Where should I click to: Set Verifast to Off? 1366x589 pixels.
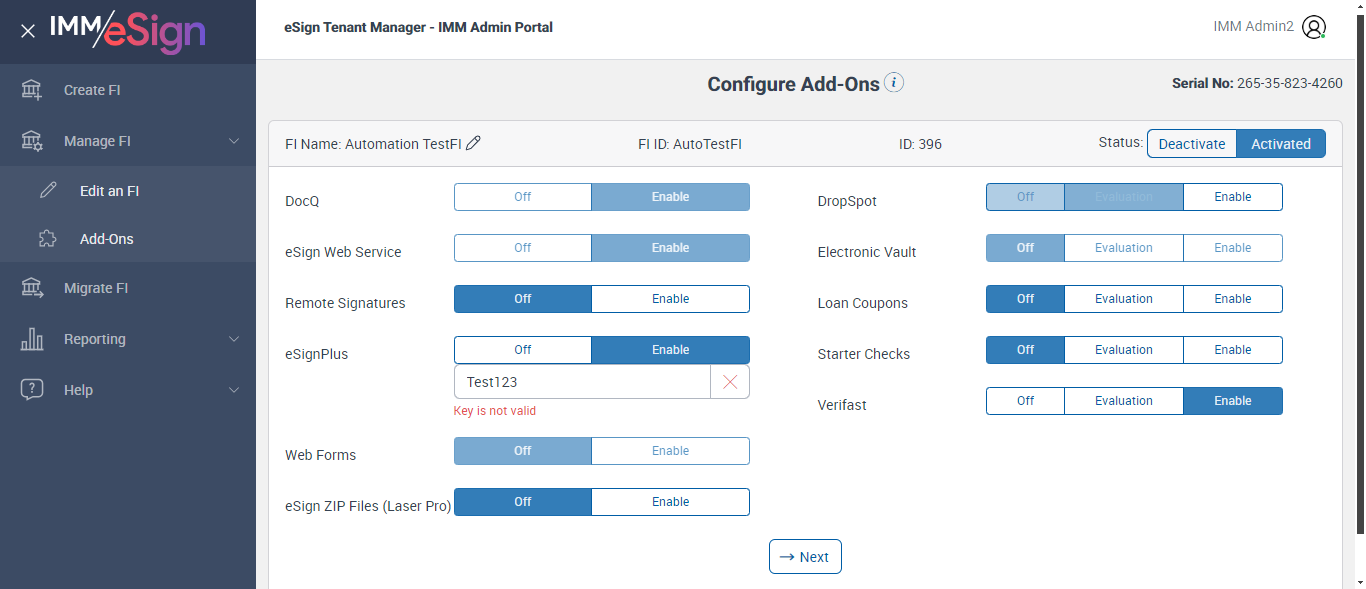pos(1025,401)
